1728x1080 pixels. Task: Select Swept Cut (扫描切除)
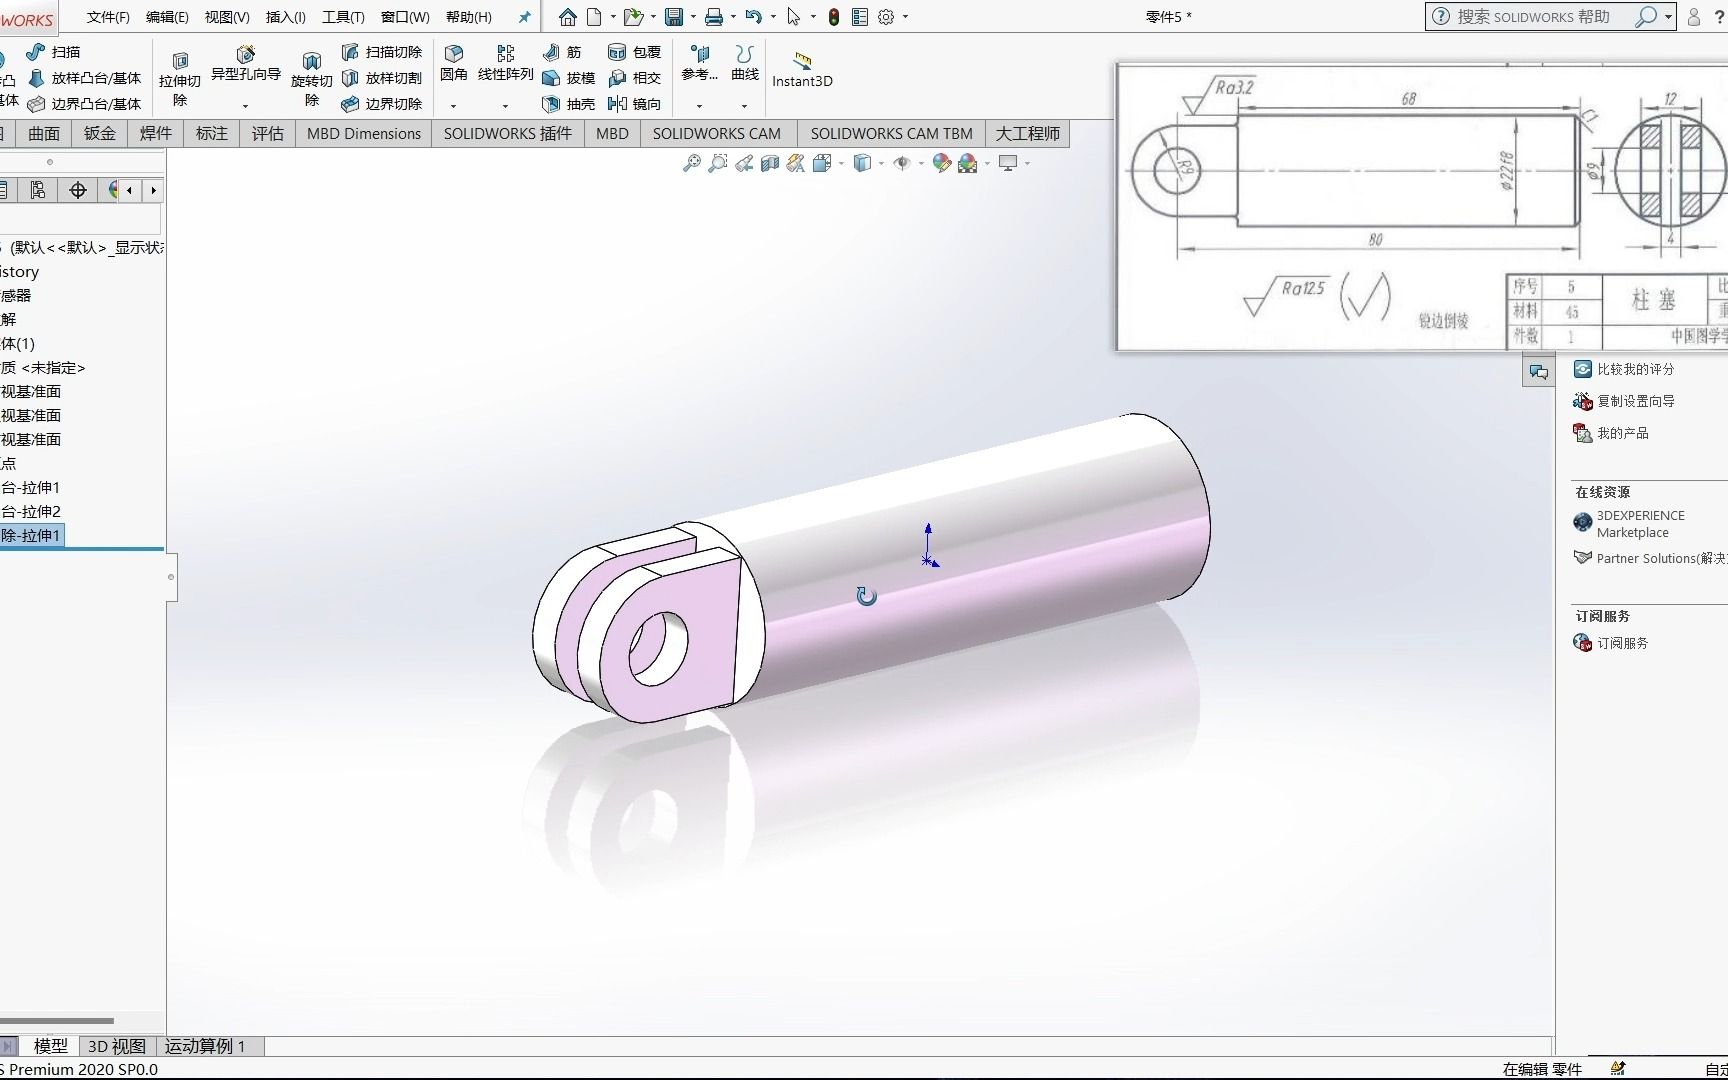(382, 52)
